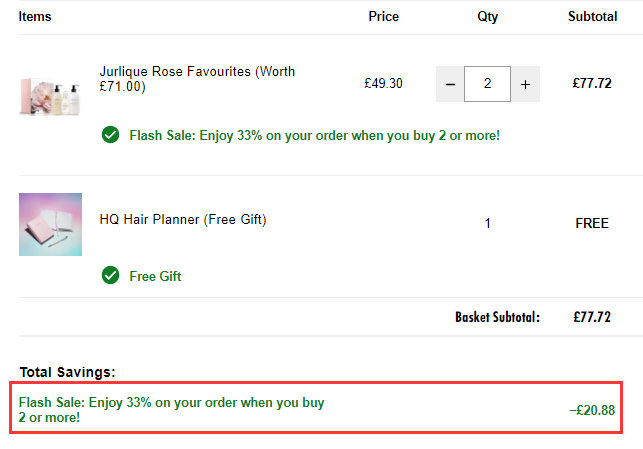Open the HQ Hair Planner product image
The width and height of the screenshot is (643, 449).
50,224
